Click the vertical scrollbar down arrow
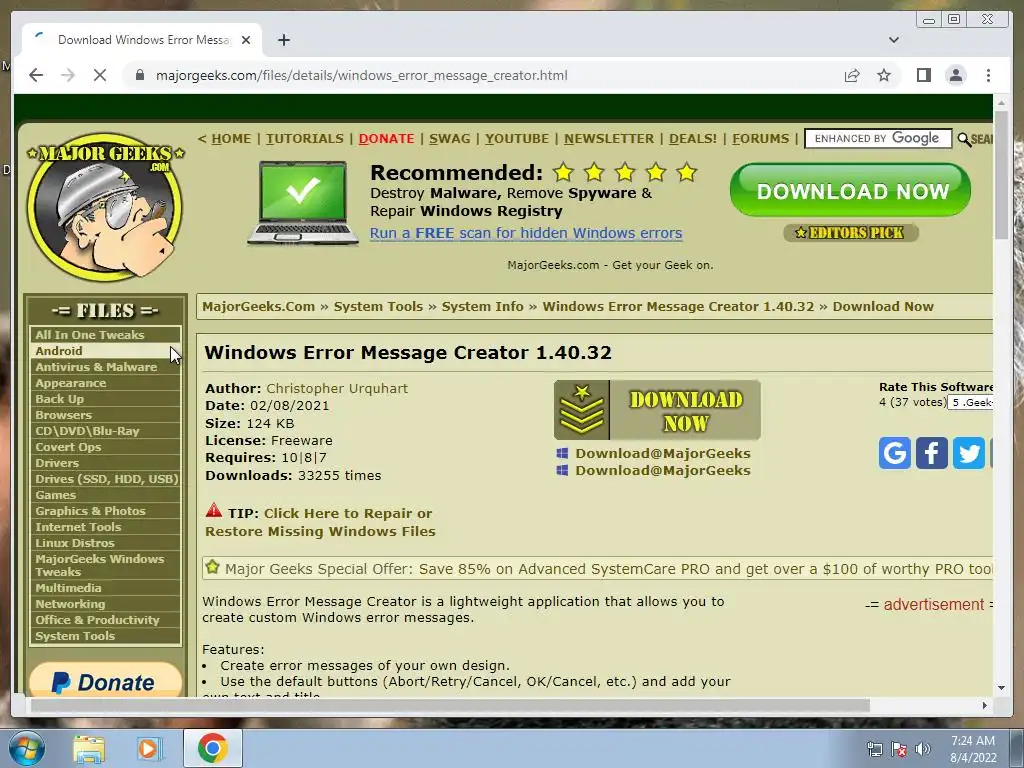1024x768 pixels. (1001, 688)
